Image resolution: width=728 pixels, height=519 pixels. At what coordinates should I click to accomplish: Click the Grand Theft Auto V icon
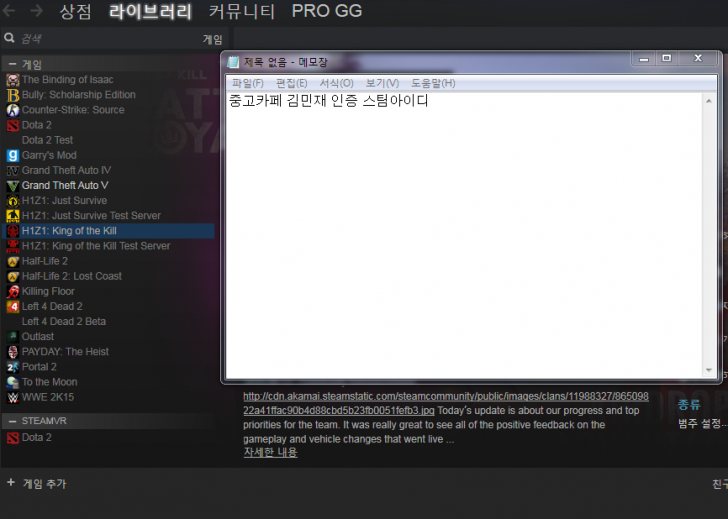12,186
